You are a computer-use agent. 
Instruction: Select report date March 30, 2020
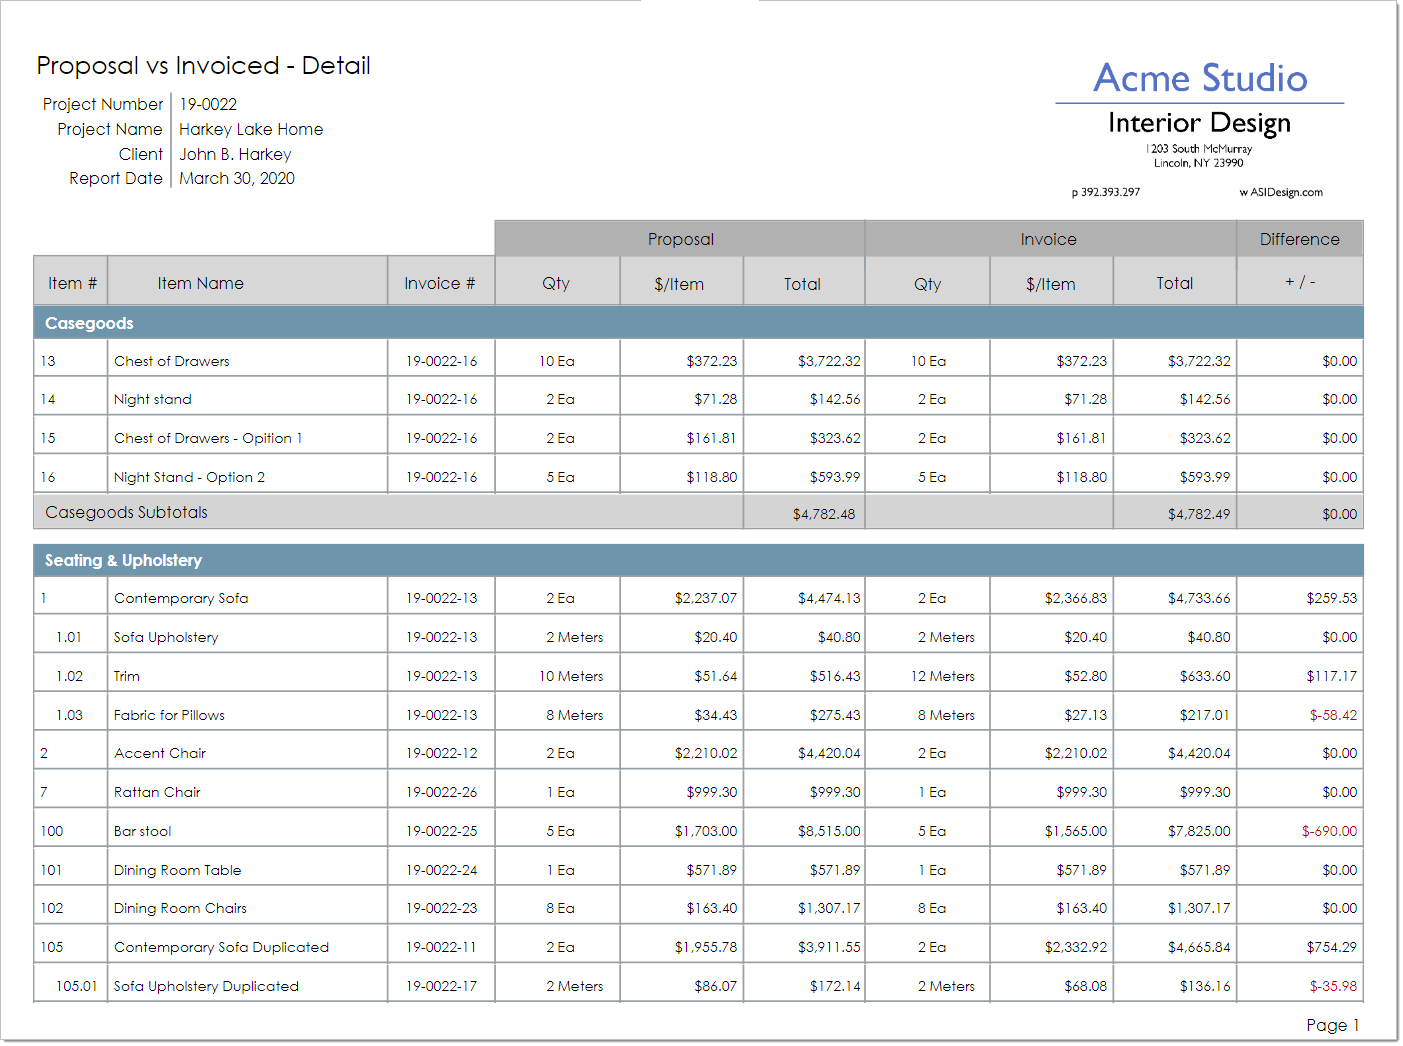(x=237, y=178)
